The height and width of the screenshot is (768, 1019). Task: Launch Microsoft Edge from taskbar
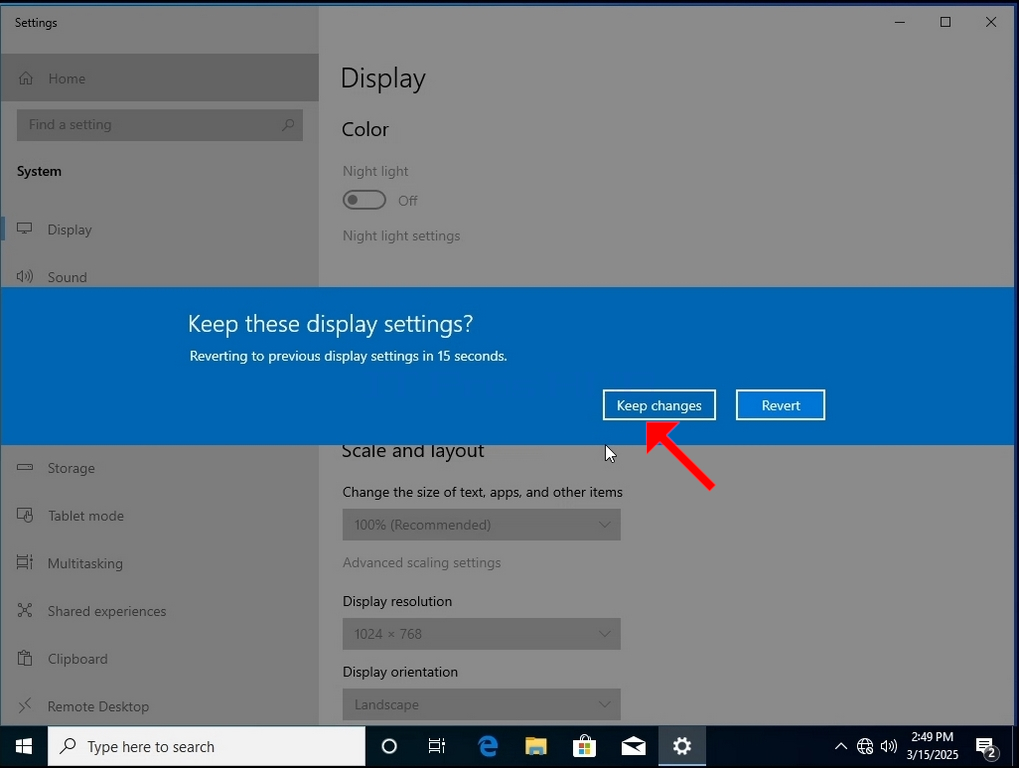click(487, 747)
